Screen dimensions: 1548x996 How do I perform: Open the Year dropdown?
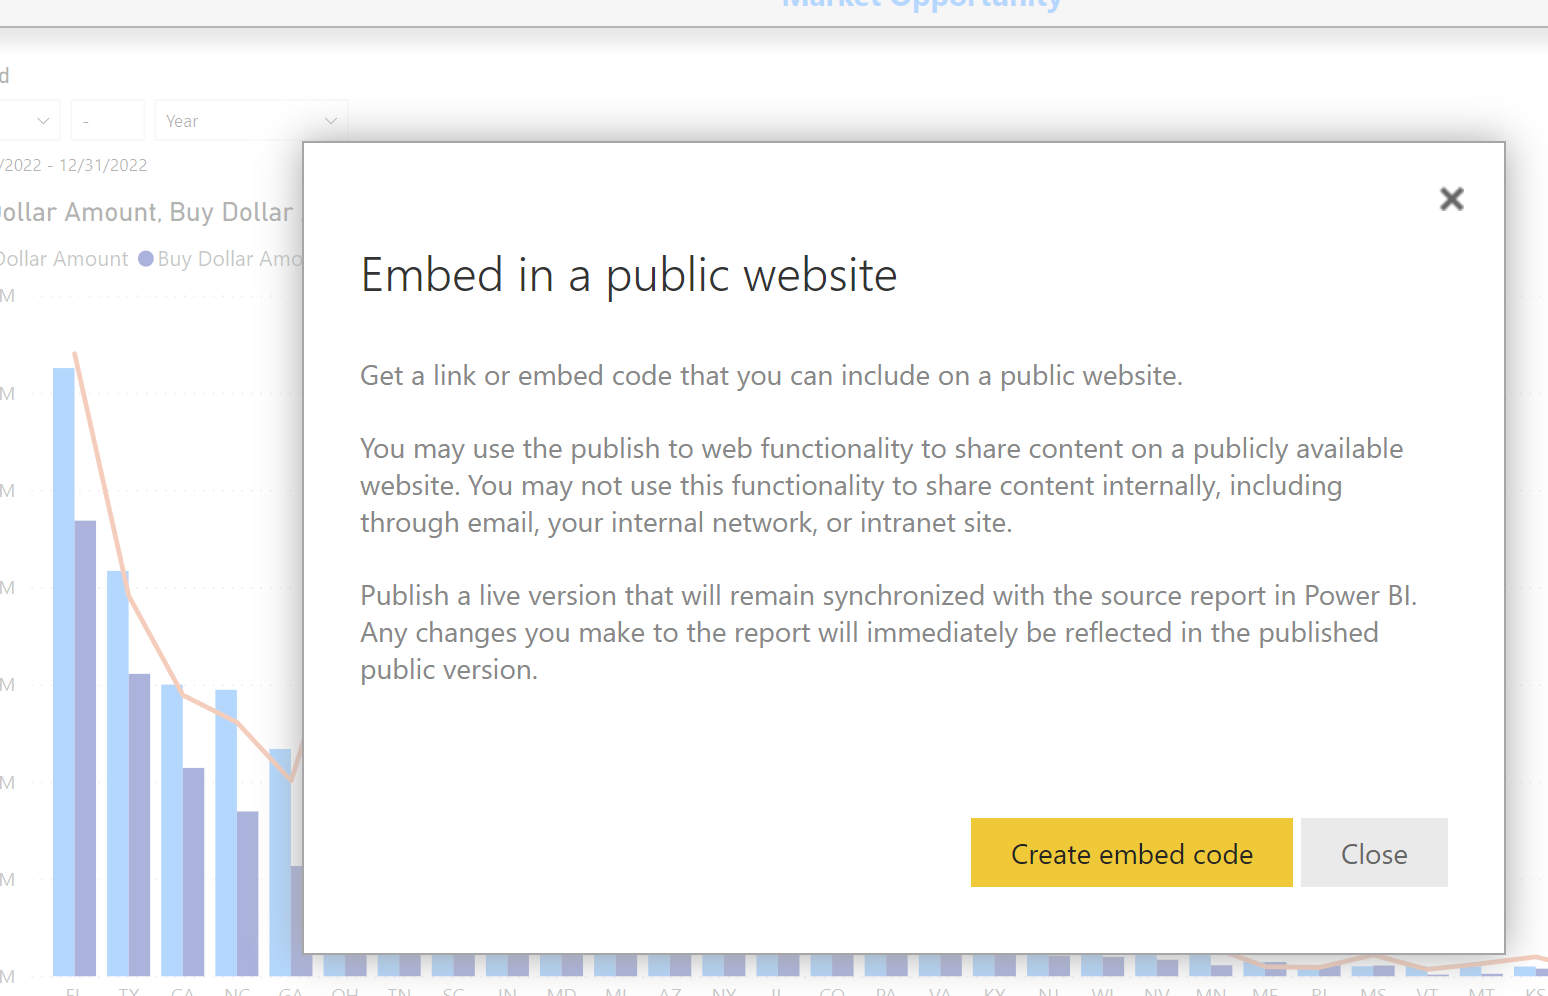tap(251, 121)
